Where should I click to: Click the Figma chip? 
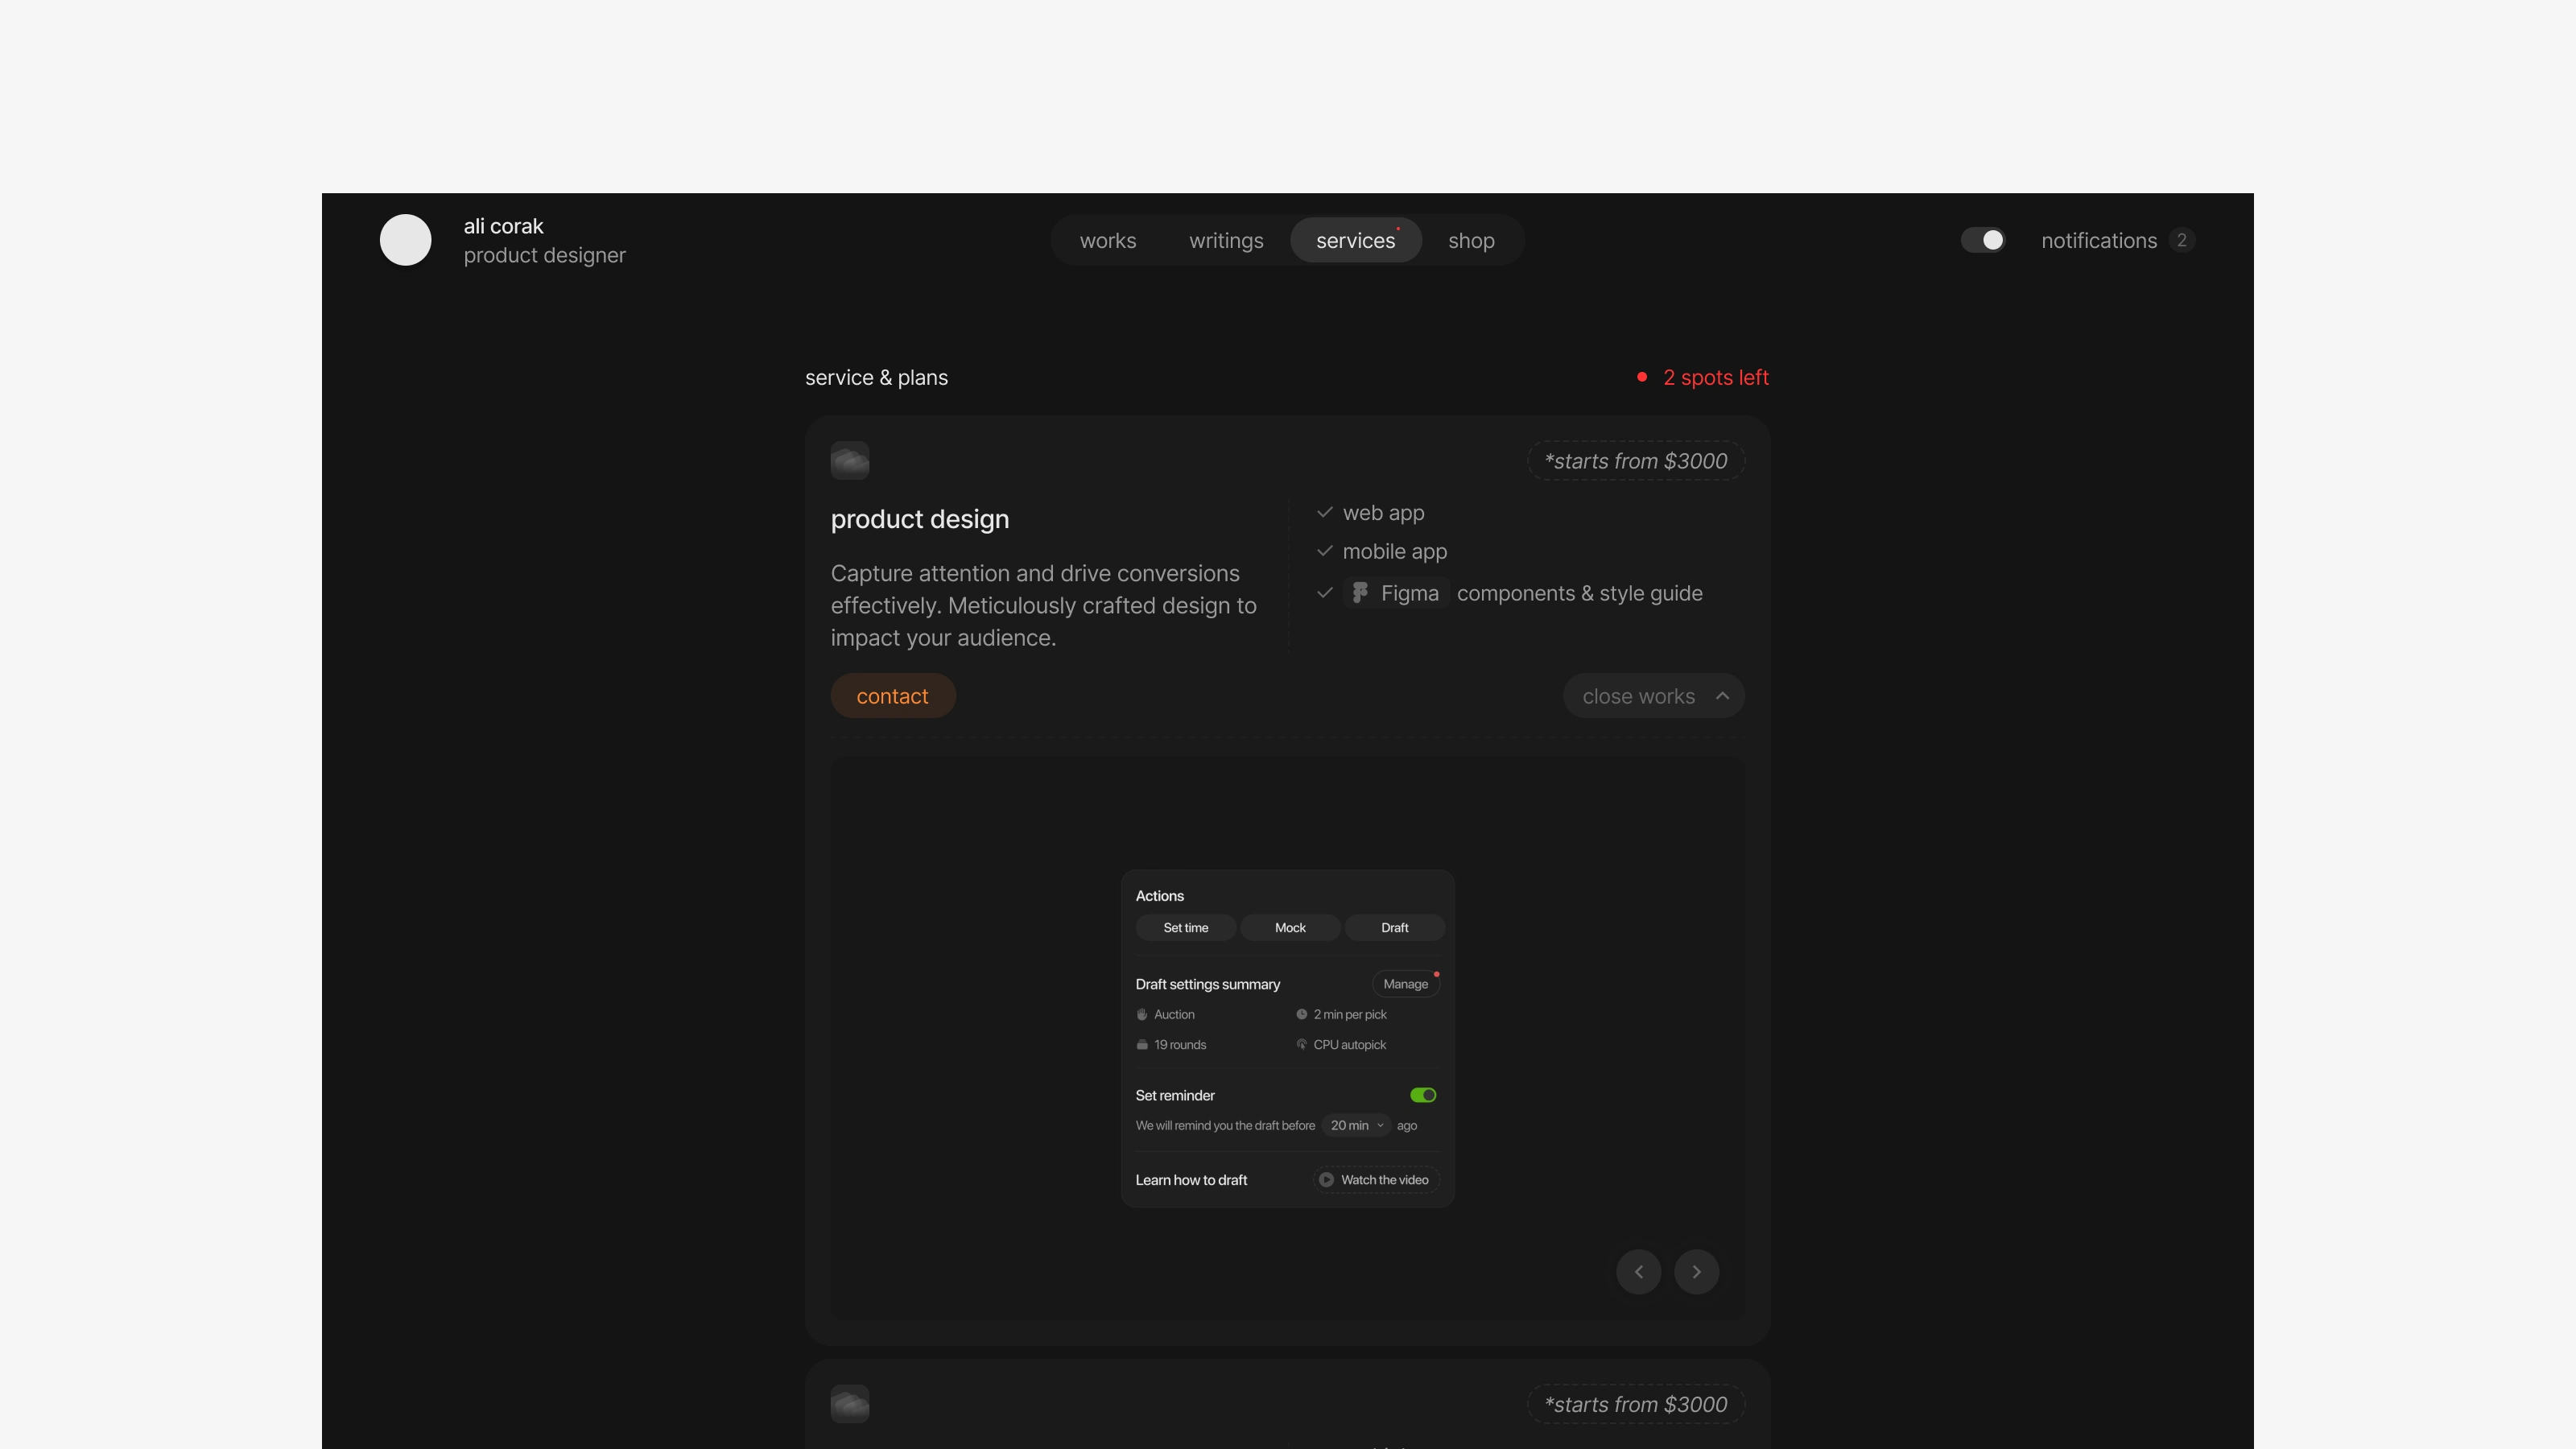pos(1395,593)
